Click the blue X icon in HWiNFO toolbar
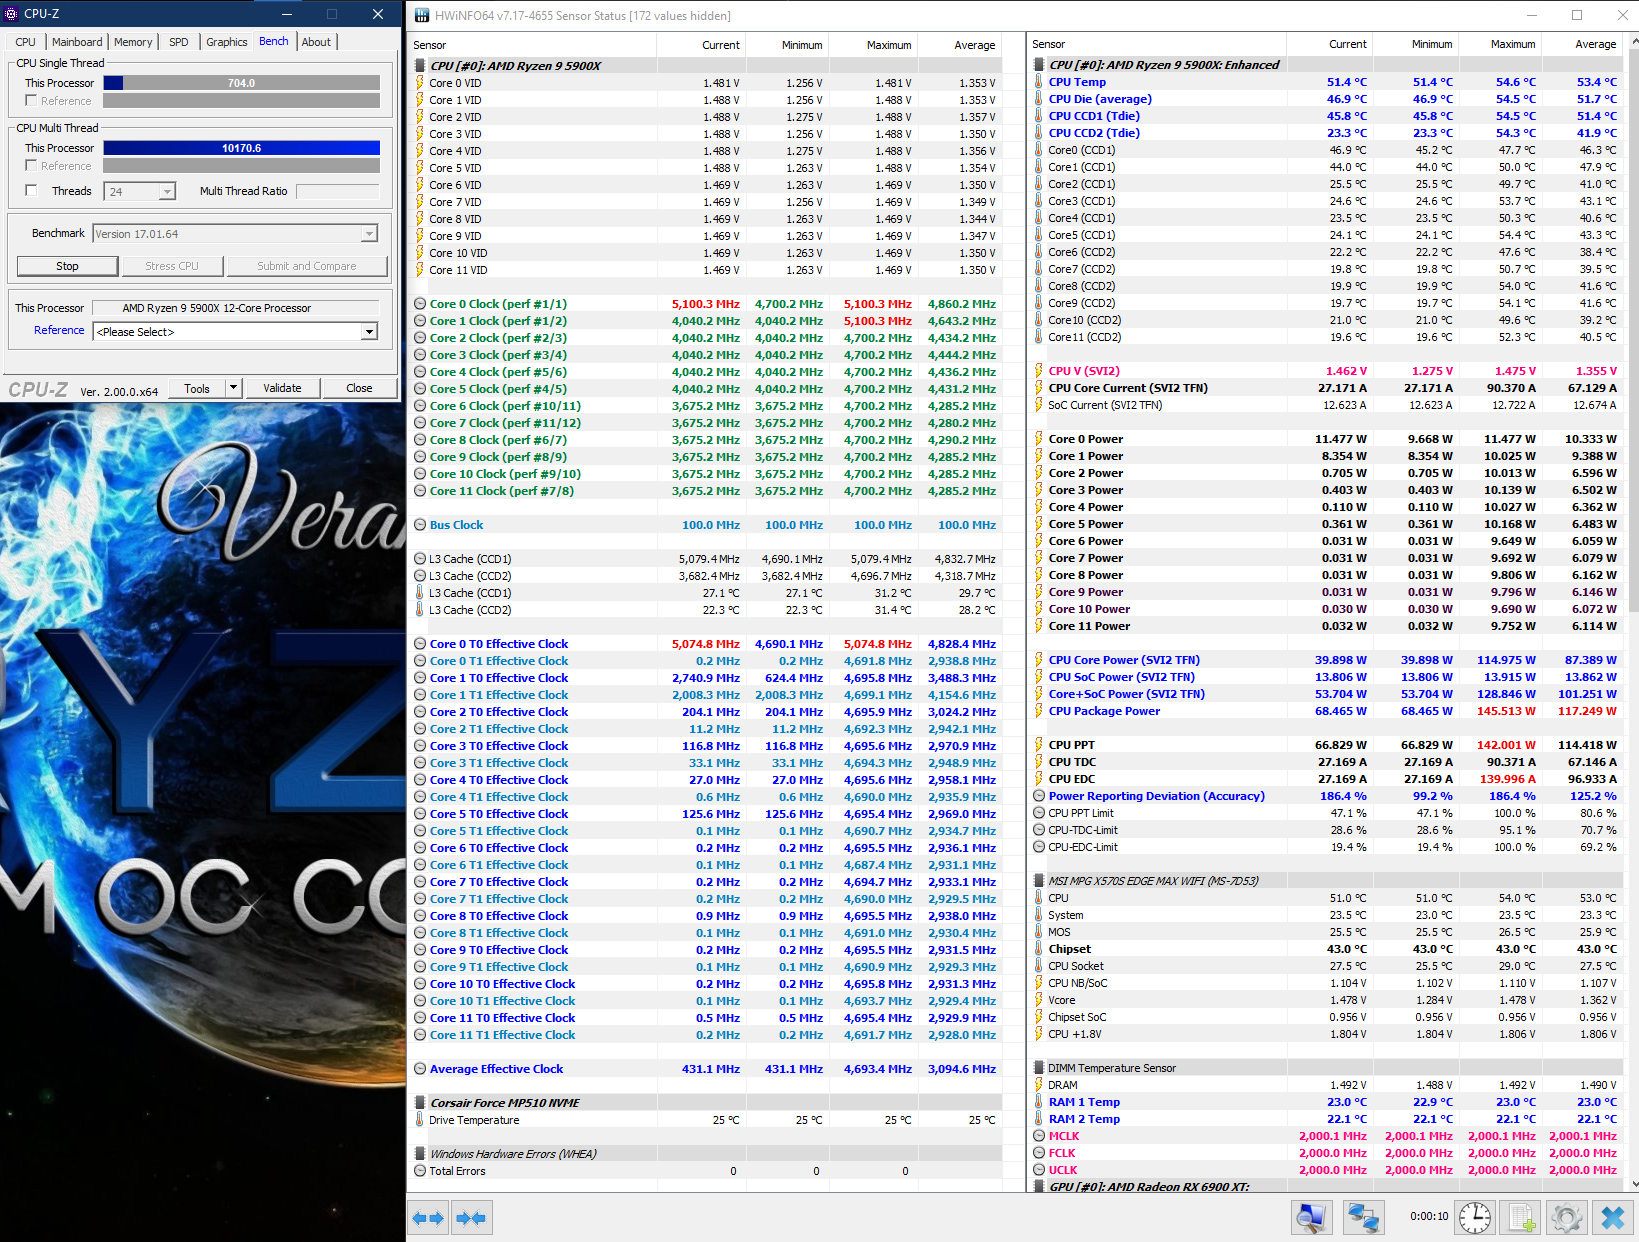1639x1242 pixels. pyautogui.click(x=1612, y=1218)
